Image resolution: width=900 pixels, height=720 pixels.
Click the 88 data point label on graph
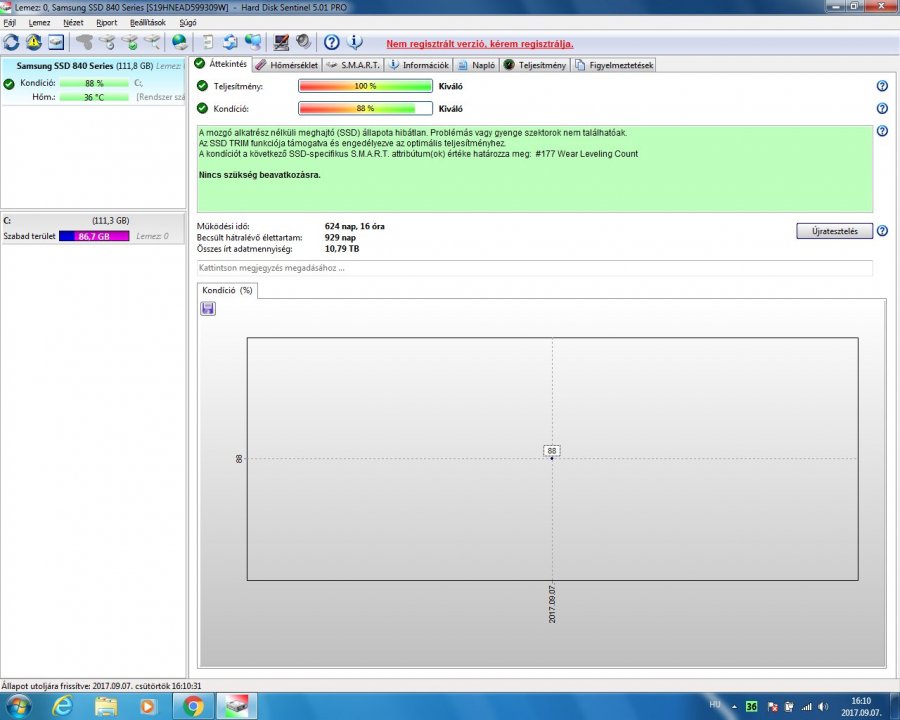552,451
